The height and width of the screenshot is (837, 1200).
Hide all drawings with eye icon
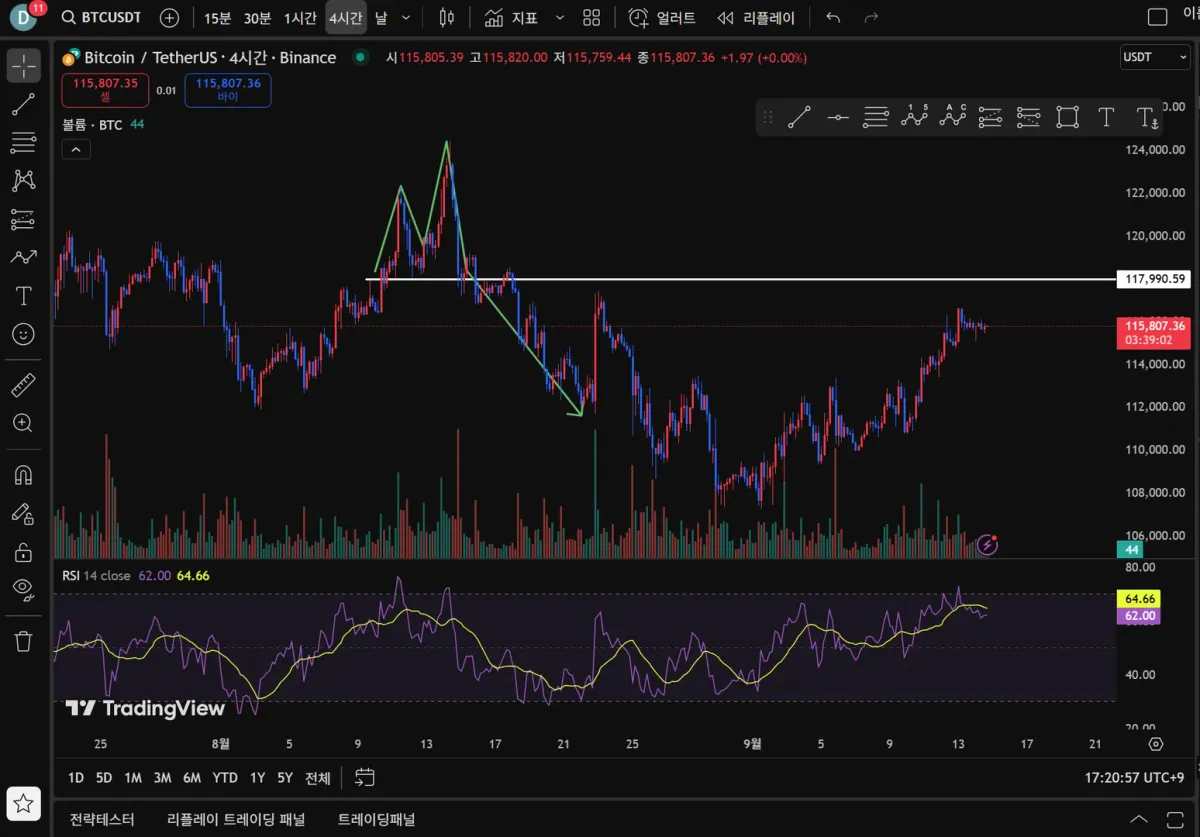pyautogui.click(x=23, y=589)
